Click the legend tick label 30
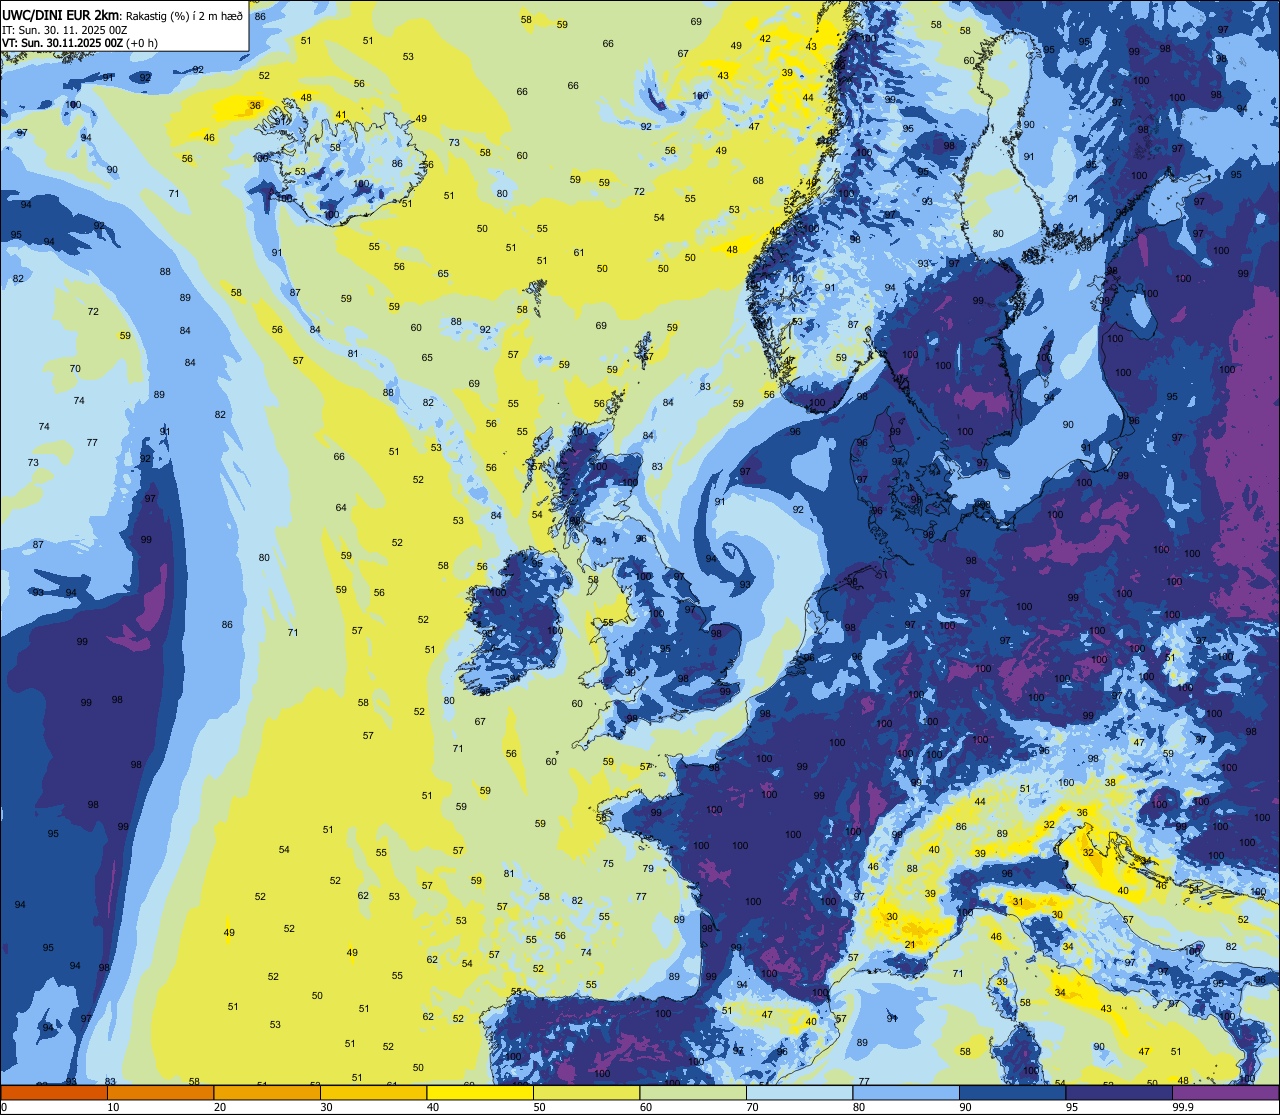 pyautogui.click(x=326, y=1107)
